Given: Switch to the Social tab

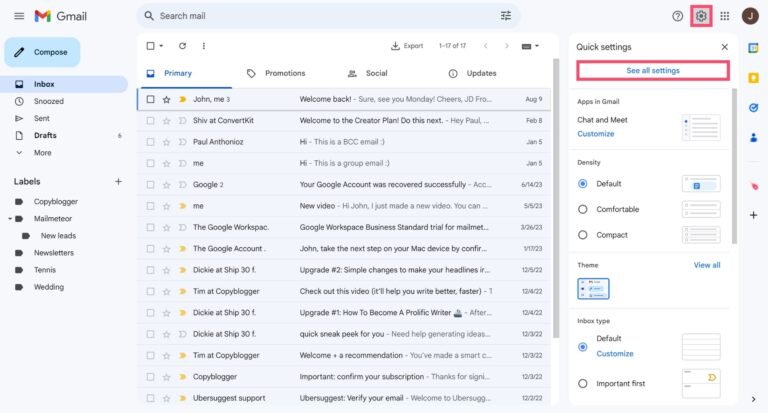Looking at the screenshot, I should (x=367, y=73).
